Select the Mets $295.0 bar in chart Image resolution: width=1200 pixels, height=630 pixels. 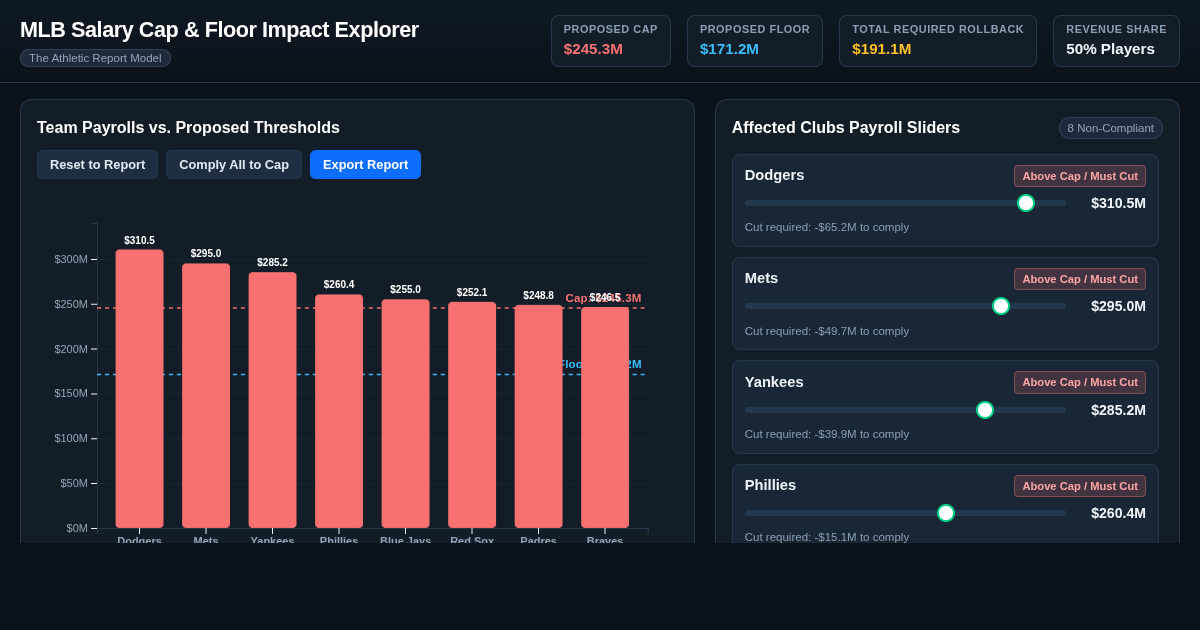206,396
